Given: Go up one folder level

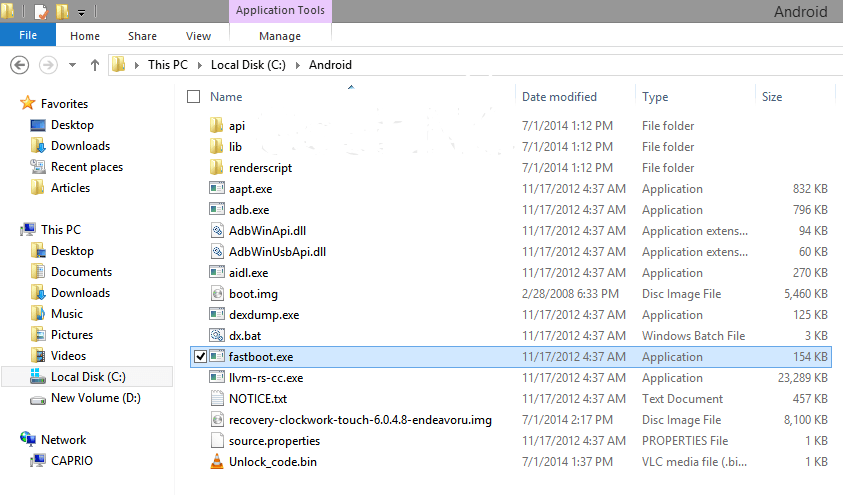Looking at the screenshot, I should 95,65.
